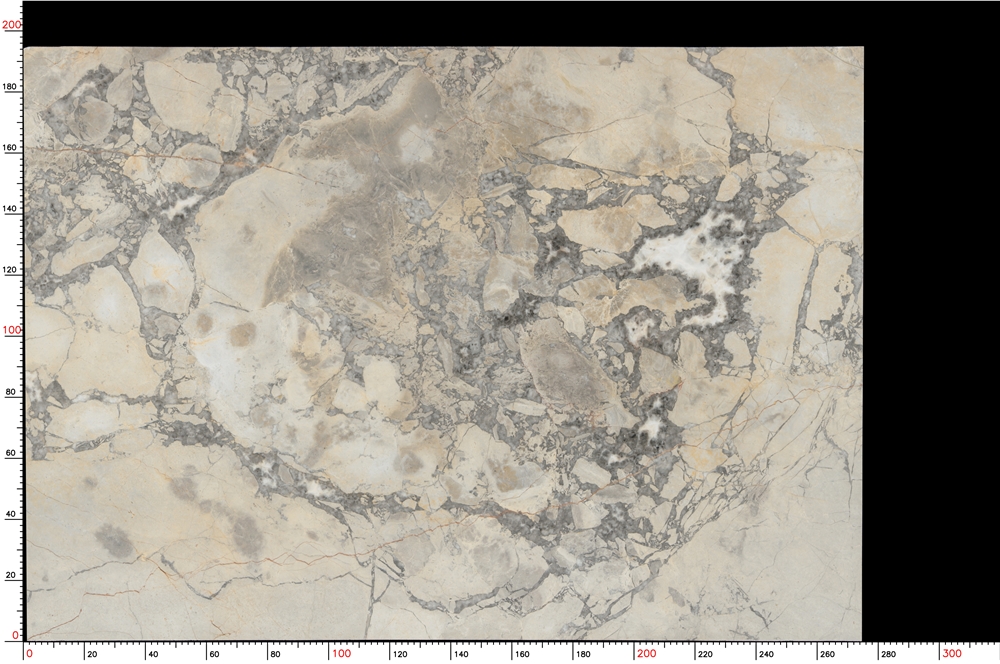Click the 20 mark on horizontal ruler
1000x664 pixels.
pyautogui.click(x=92, y=654)
